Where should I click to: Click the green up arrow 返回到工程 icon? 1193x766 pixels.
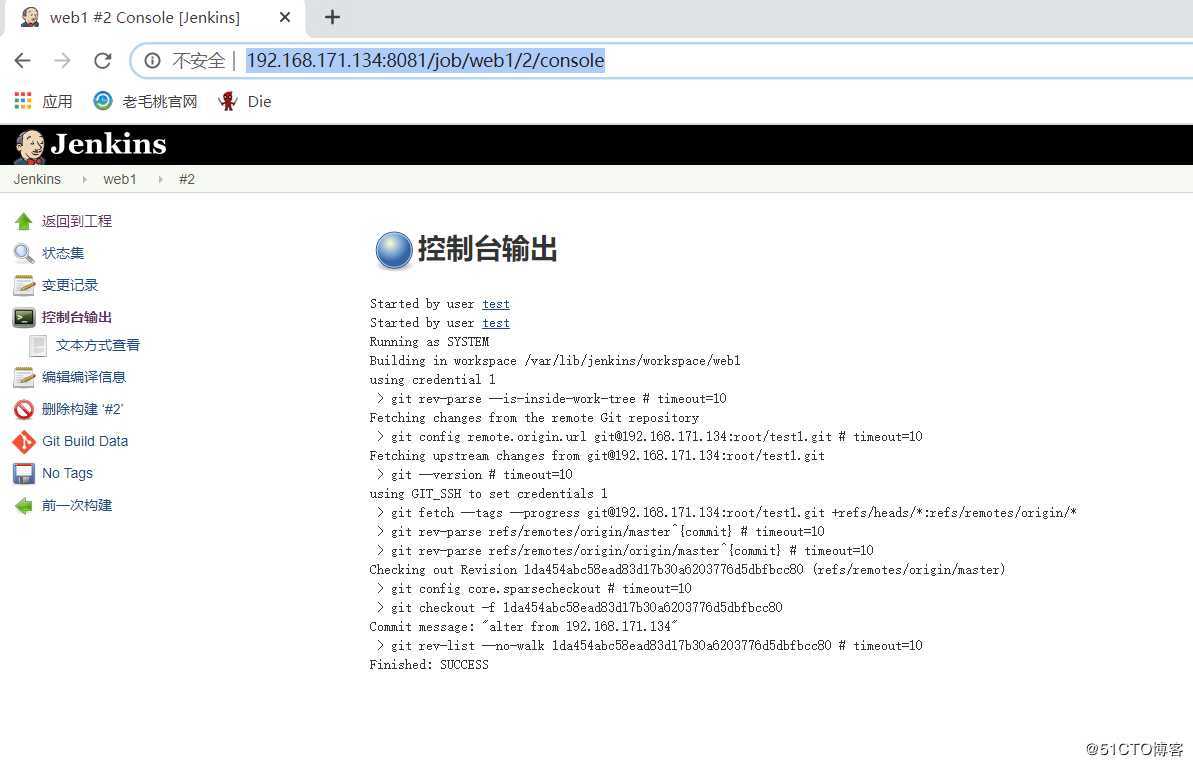point(24,221)
